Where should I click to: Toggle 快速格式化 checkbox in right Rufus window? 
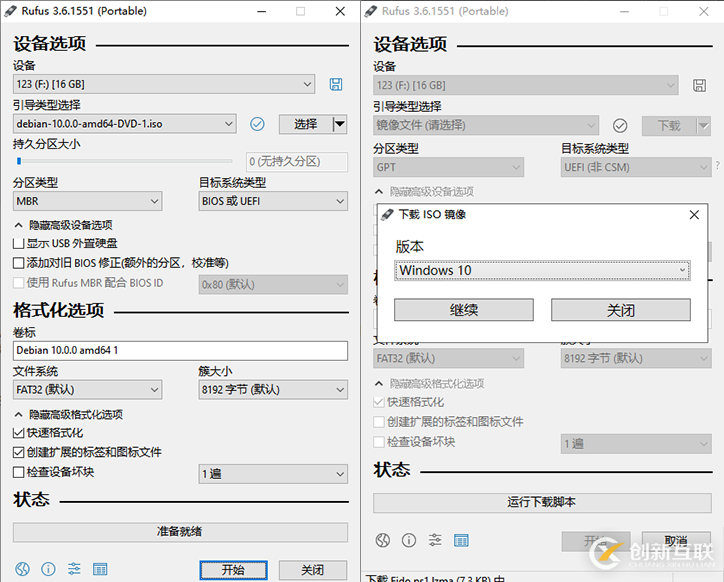point(379,402)
